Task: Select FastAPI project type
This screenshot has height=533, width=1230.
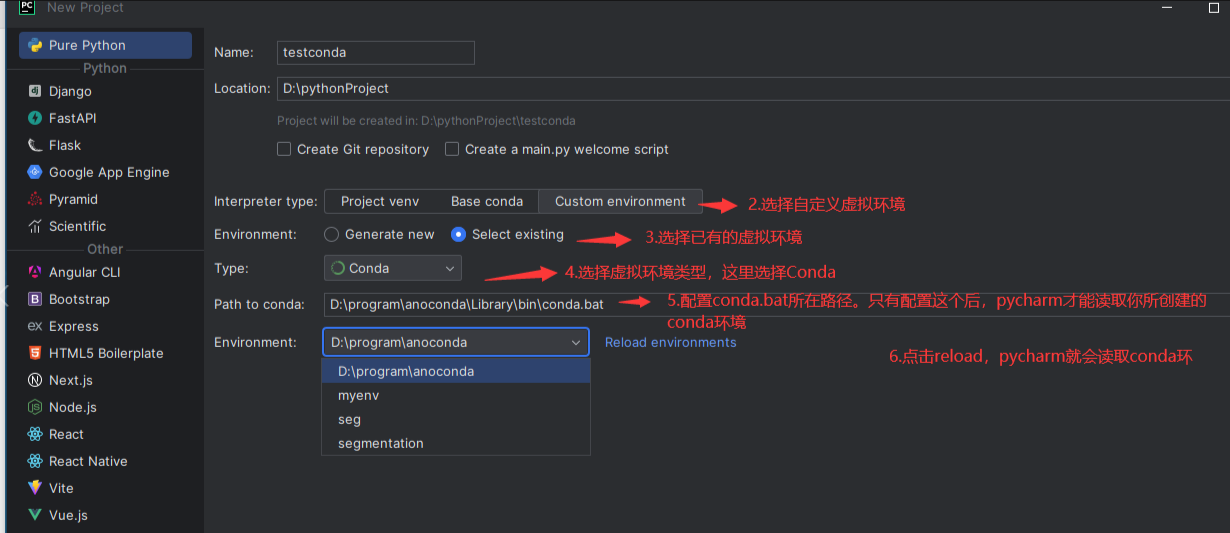Action: click(x=105, y=118)
